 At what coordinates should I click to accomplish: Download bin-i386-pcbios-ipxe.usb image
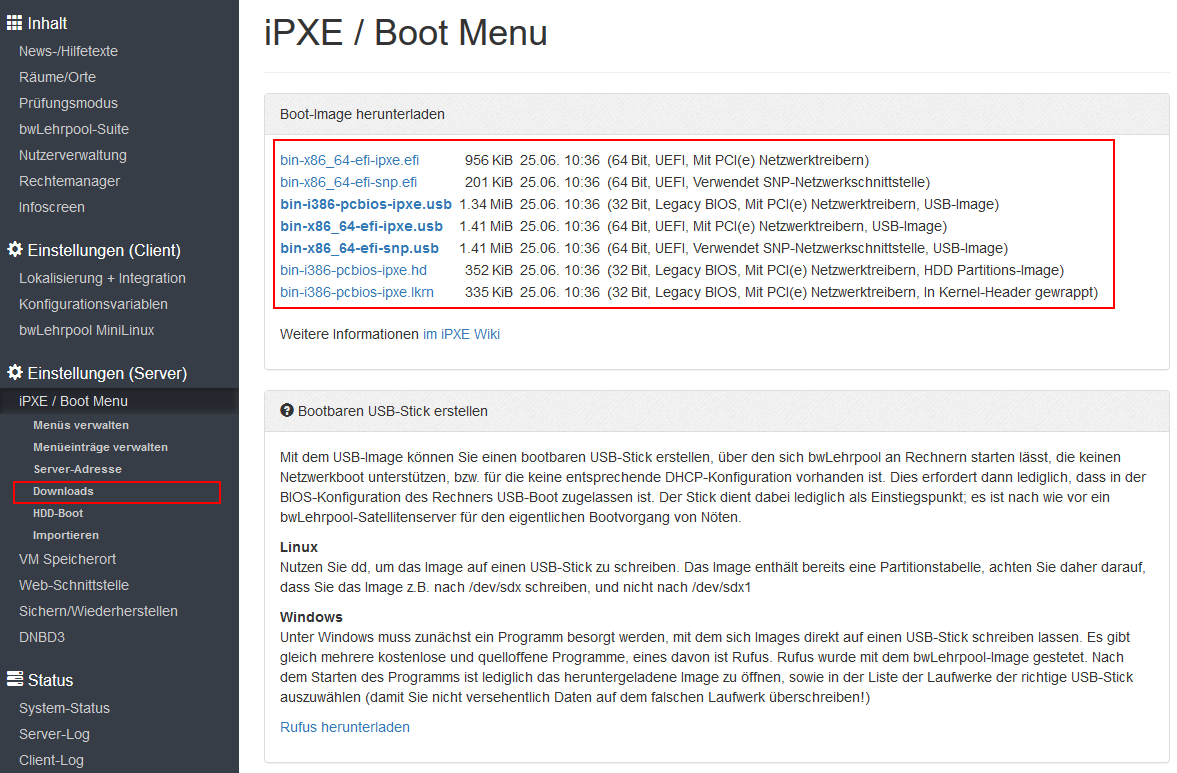click(365, 204)
